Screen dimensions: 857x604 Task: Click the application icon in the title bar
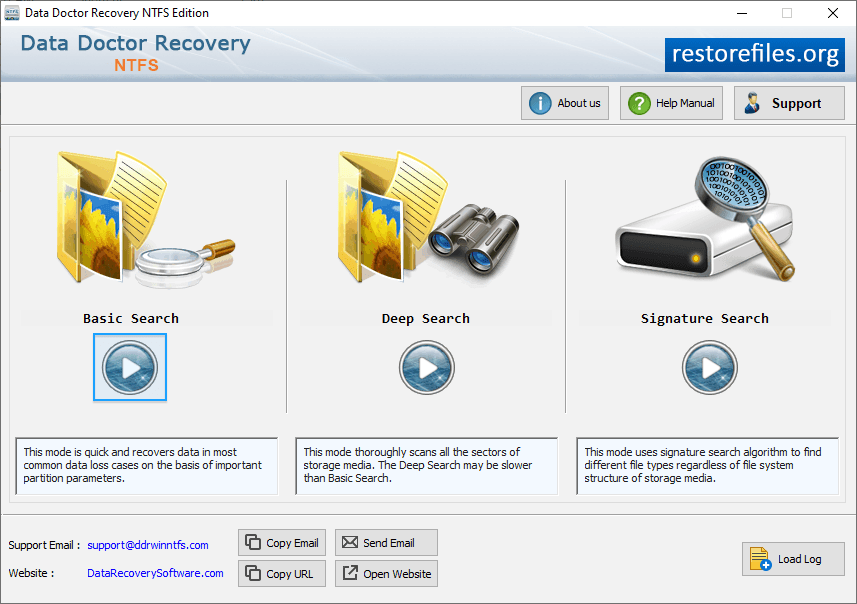click(11, 13)
